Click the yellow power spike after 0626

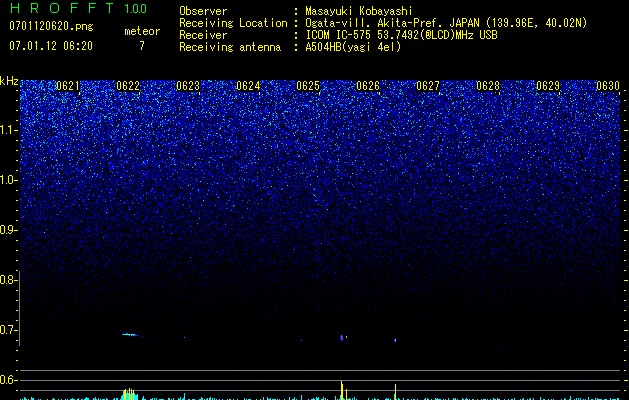(x=395, y=392)
